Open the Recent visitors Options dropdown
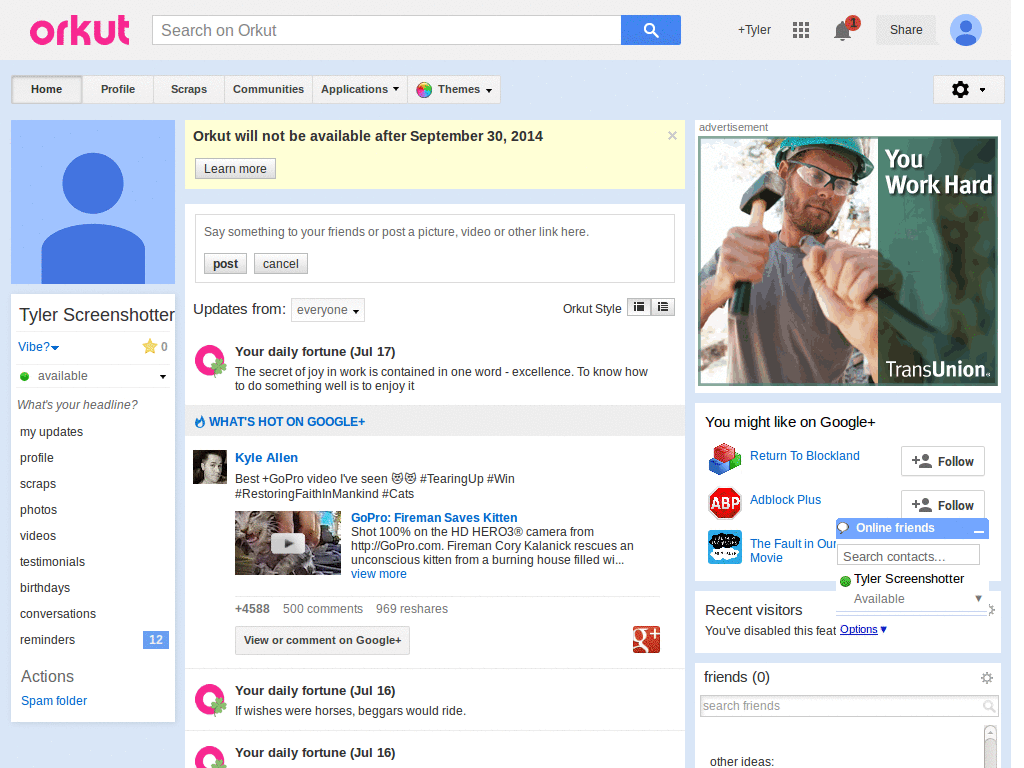The image size is (1024, 768). point(863,630)
